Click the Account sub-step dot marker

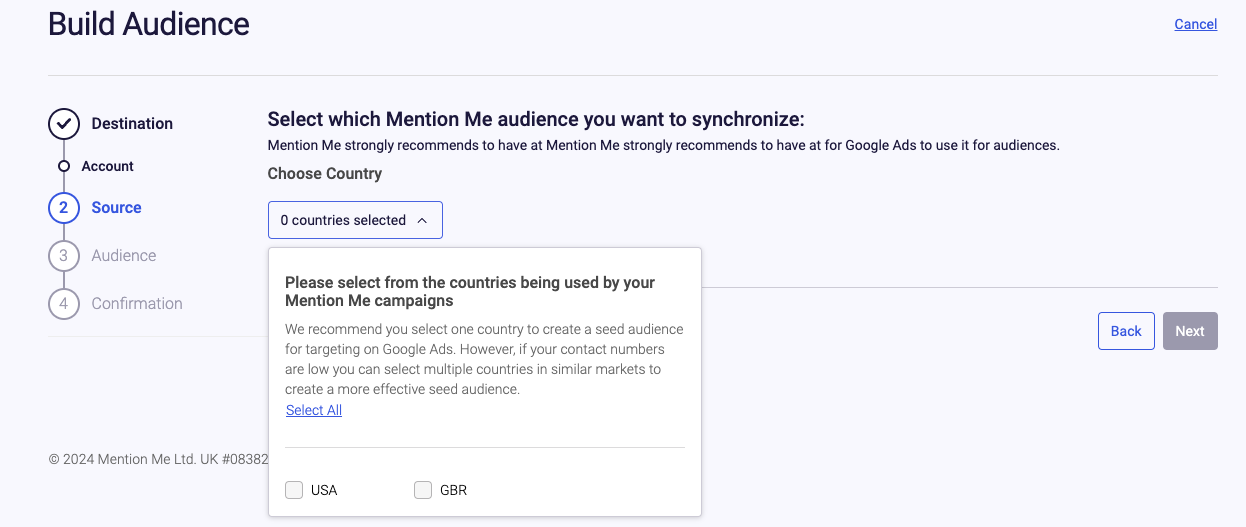pyautogui.click(x=64, y=166)
